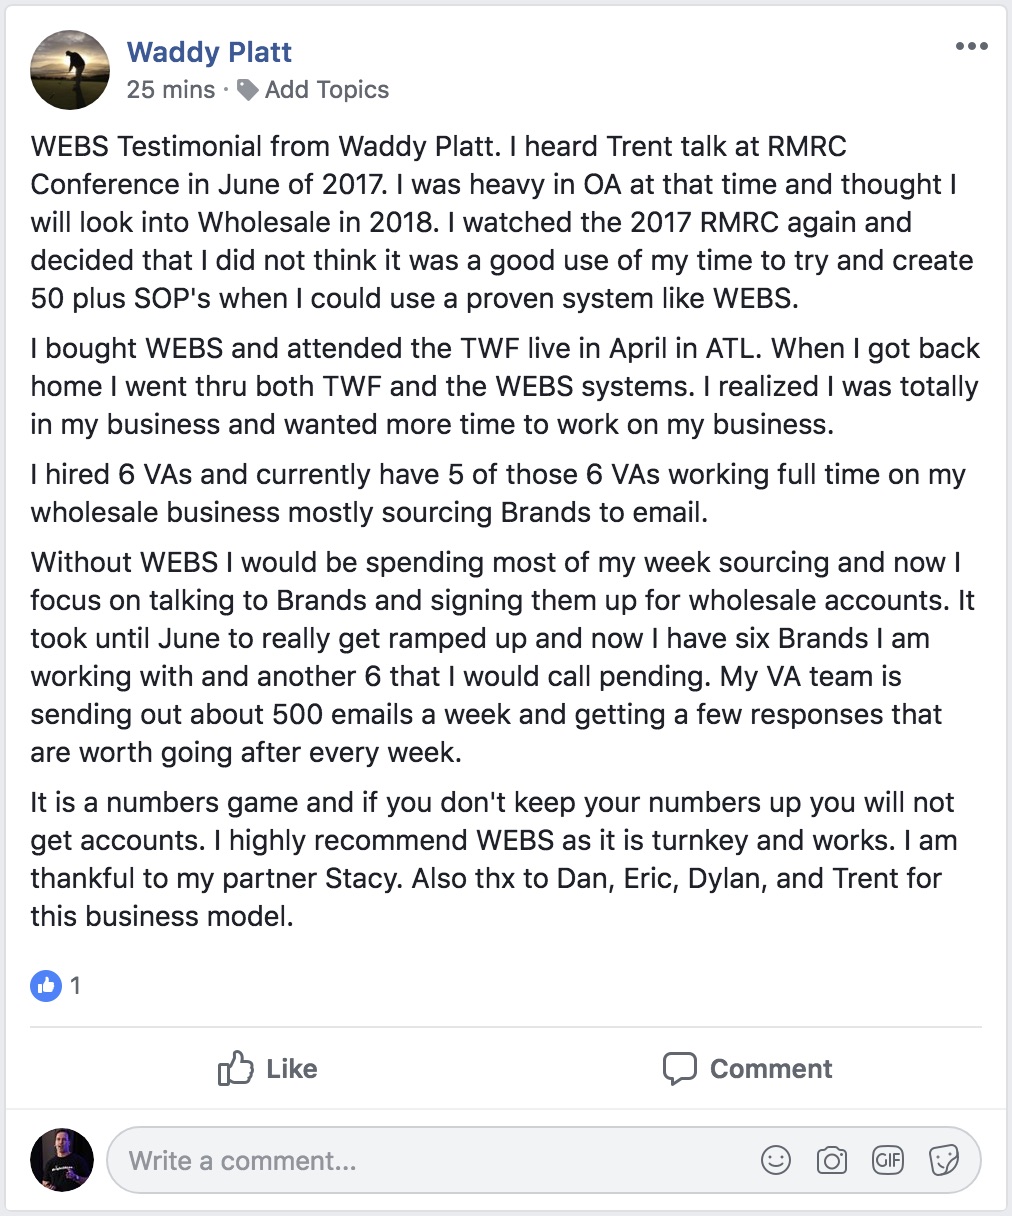Click your own avatar beside comment box
Screen dimensions: 1012x1216
62,1160
